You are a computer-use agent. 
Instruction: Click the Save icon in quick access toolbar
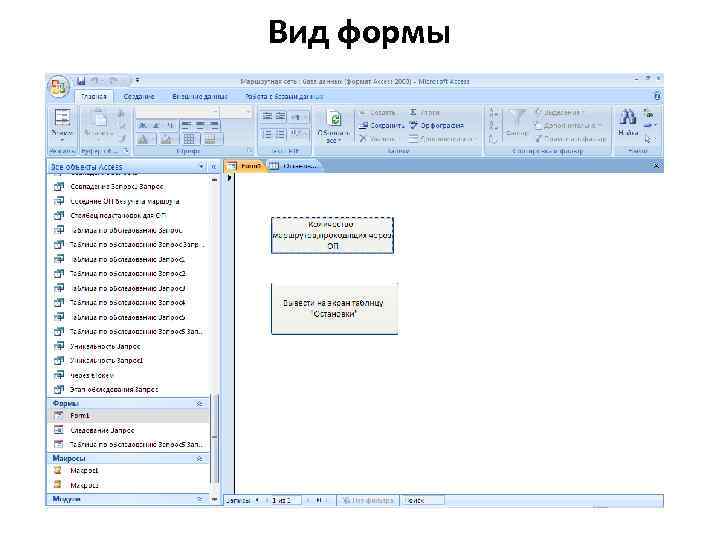(82, 81)
